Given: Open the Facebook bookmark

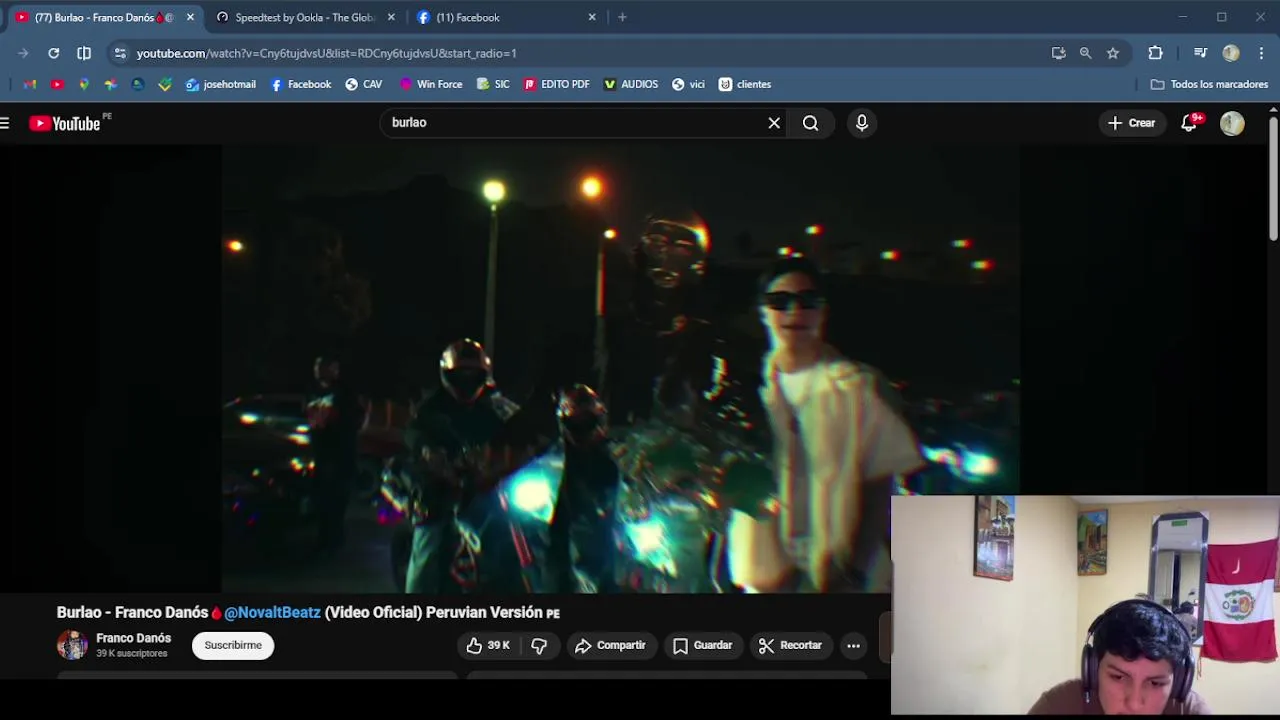Looking at the screenshot, I should (300, 84).
